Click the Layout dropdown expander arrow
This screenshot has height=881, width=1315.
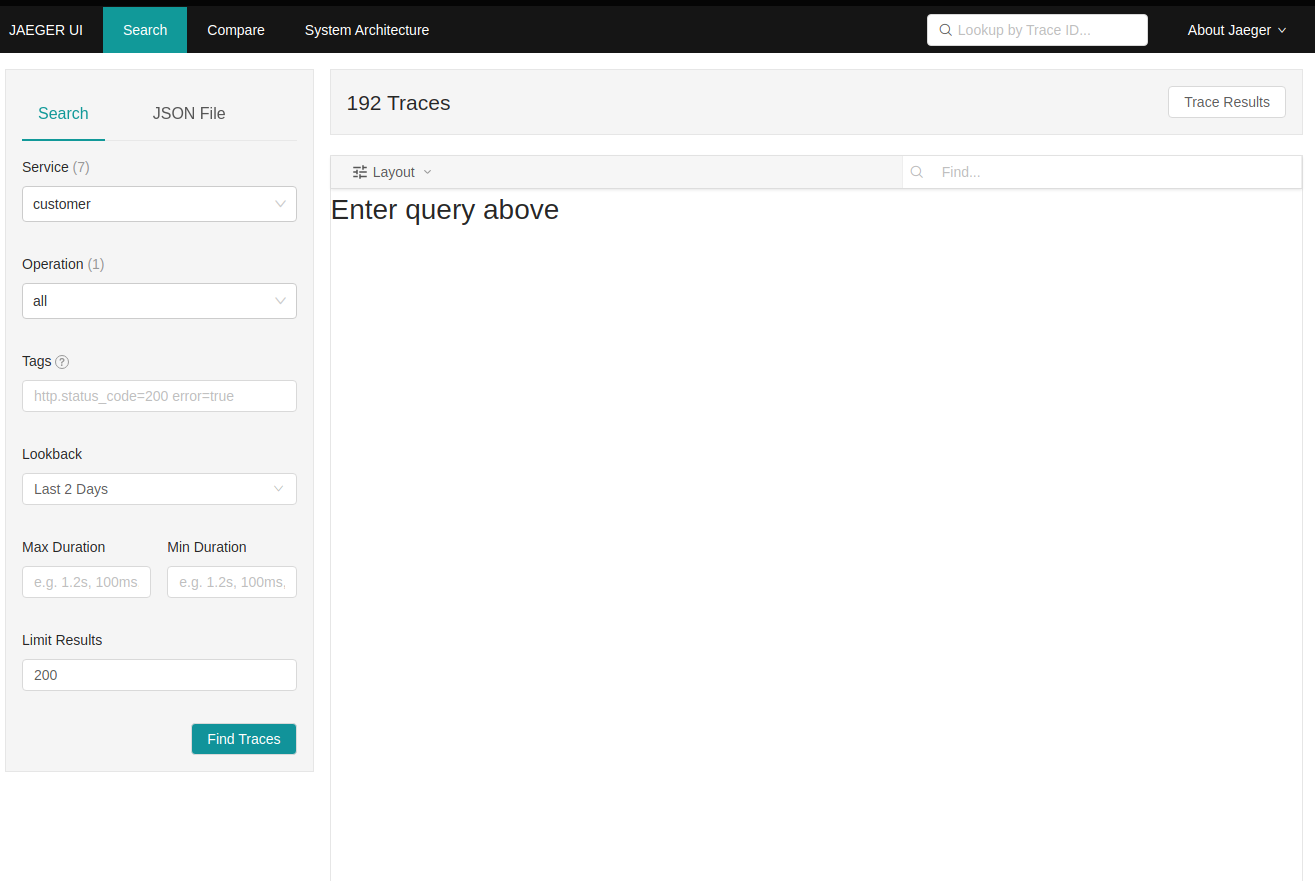coord(427,171)
